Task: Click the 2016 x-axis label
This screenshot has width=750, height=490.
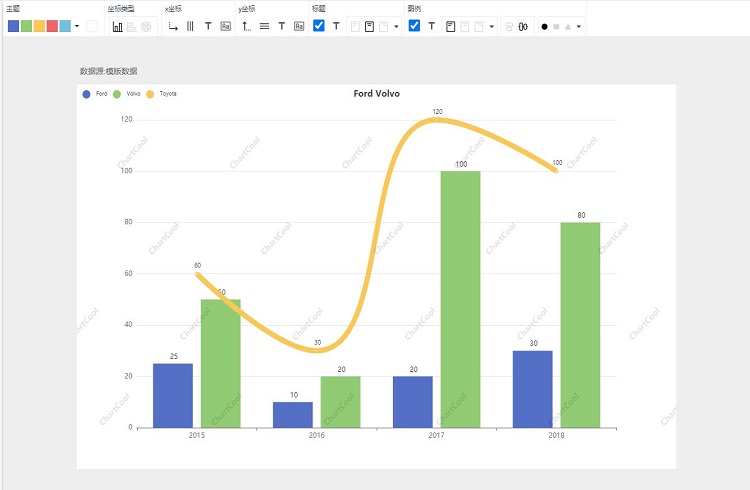Action: click(x=317, y=435)
